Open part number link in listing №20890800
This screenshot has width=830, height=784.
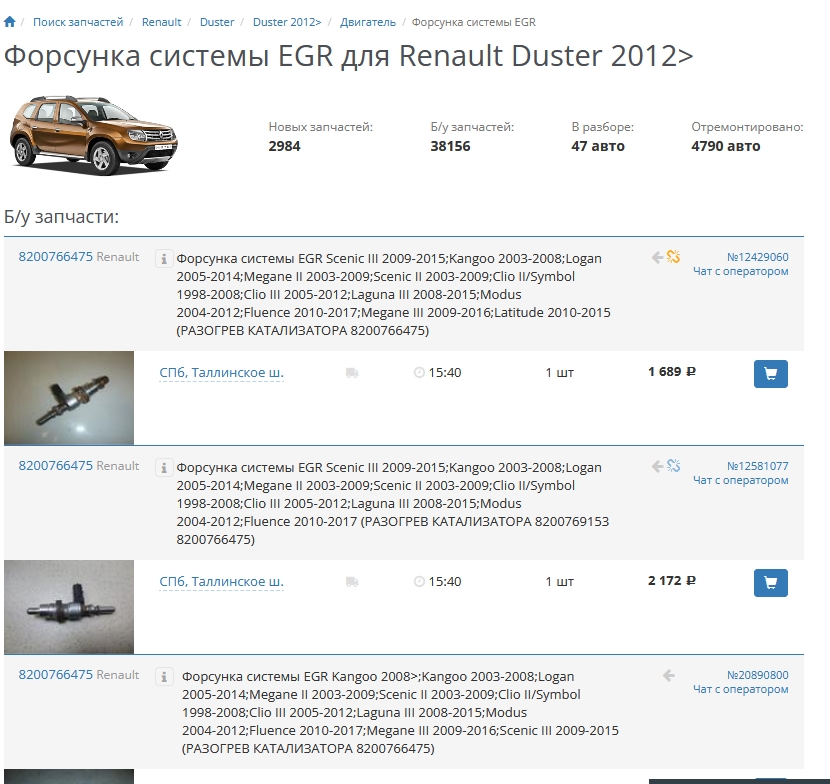point(56,675)
